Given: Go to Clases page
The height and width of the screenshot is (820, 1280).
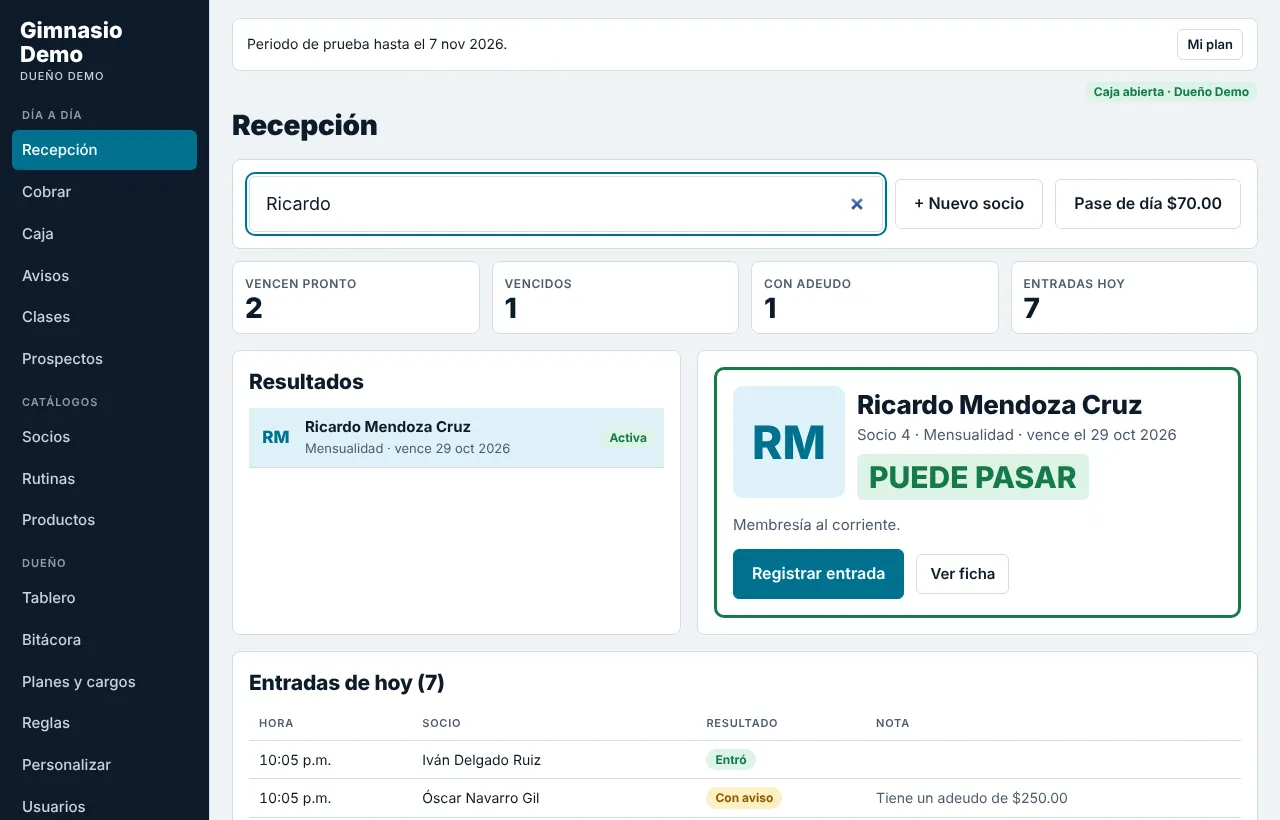Looking at the screenshot, I should (x=104, y=317).
